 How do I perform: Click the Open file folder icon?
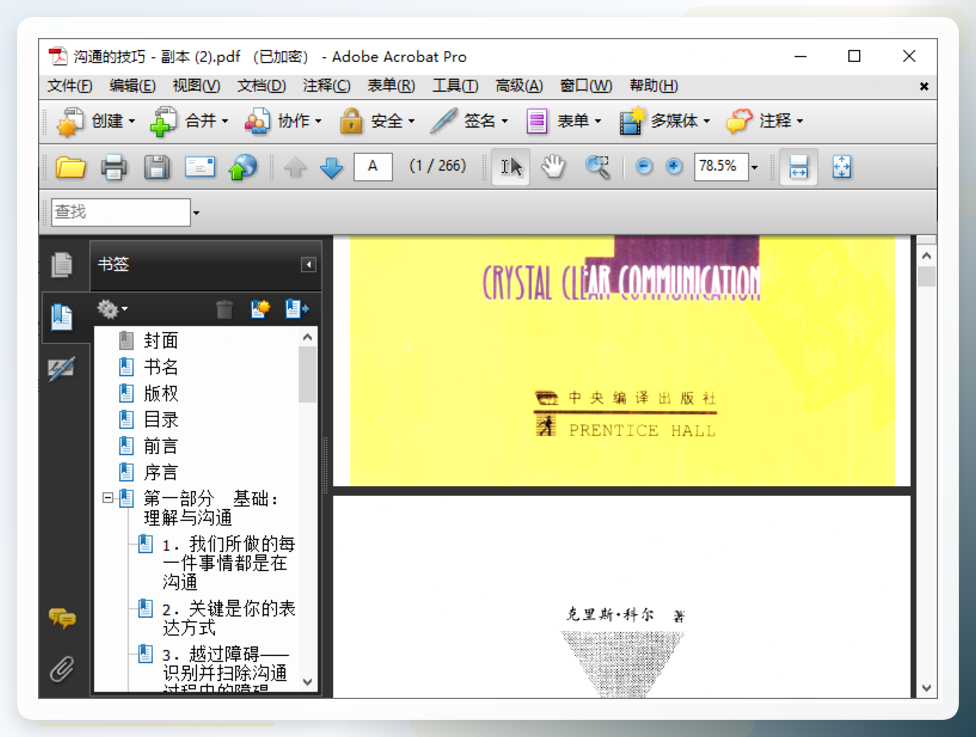70,167
